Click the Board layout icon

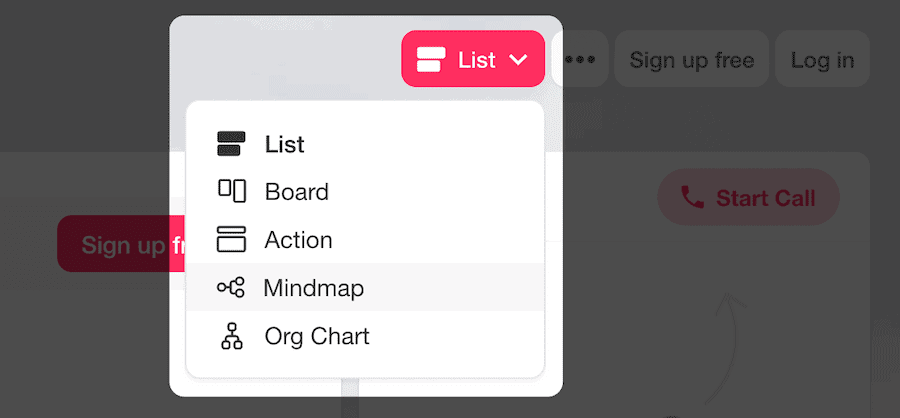(231, 191)
